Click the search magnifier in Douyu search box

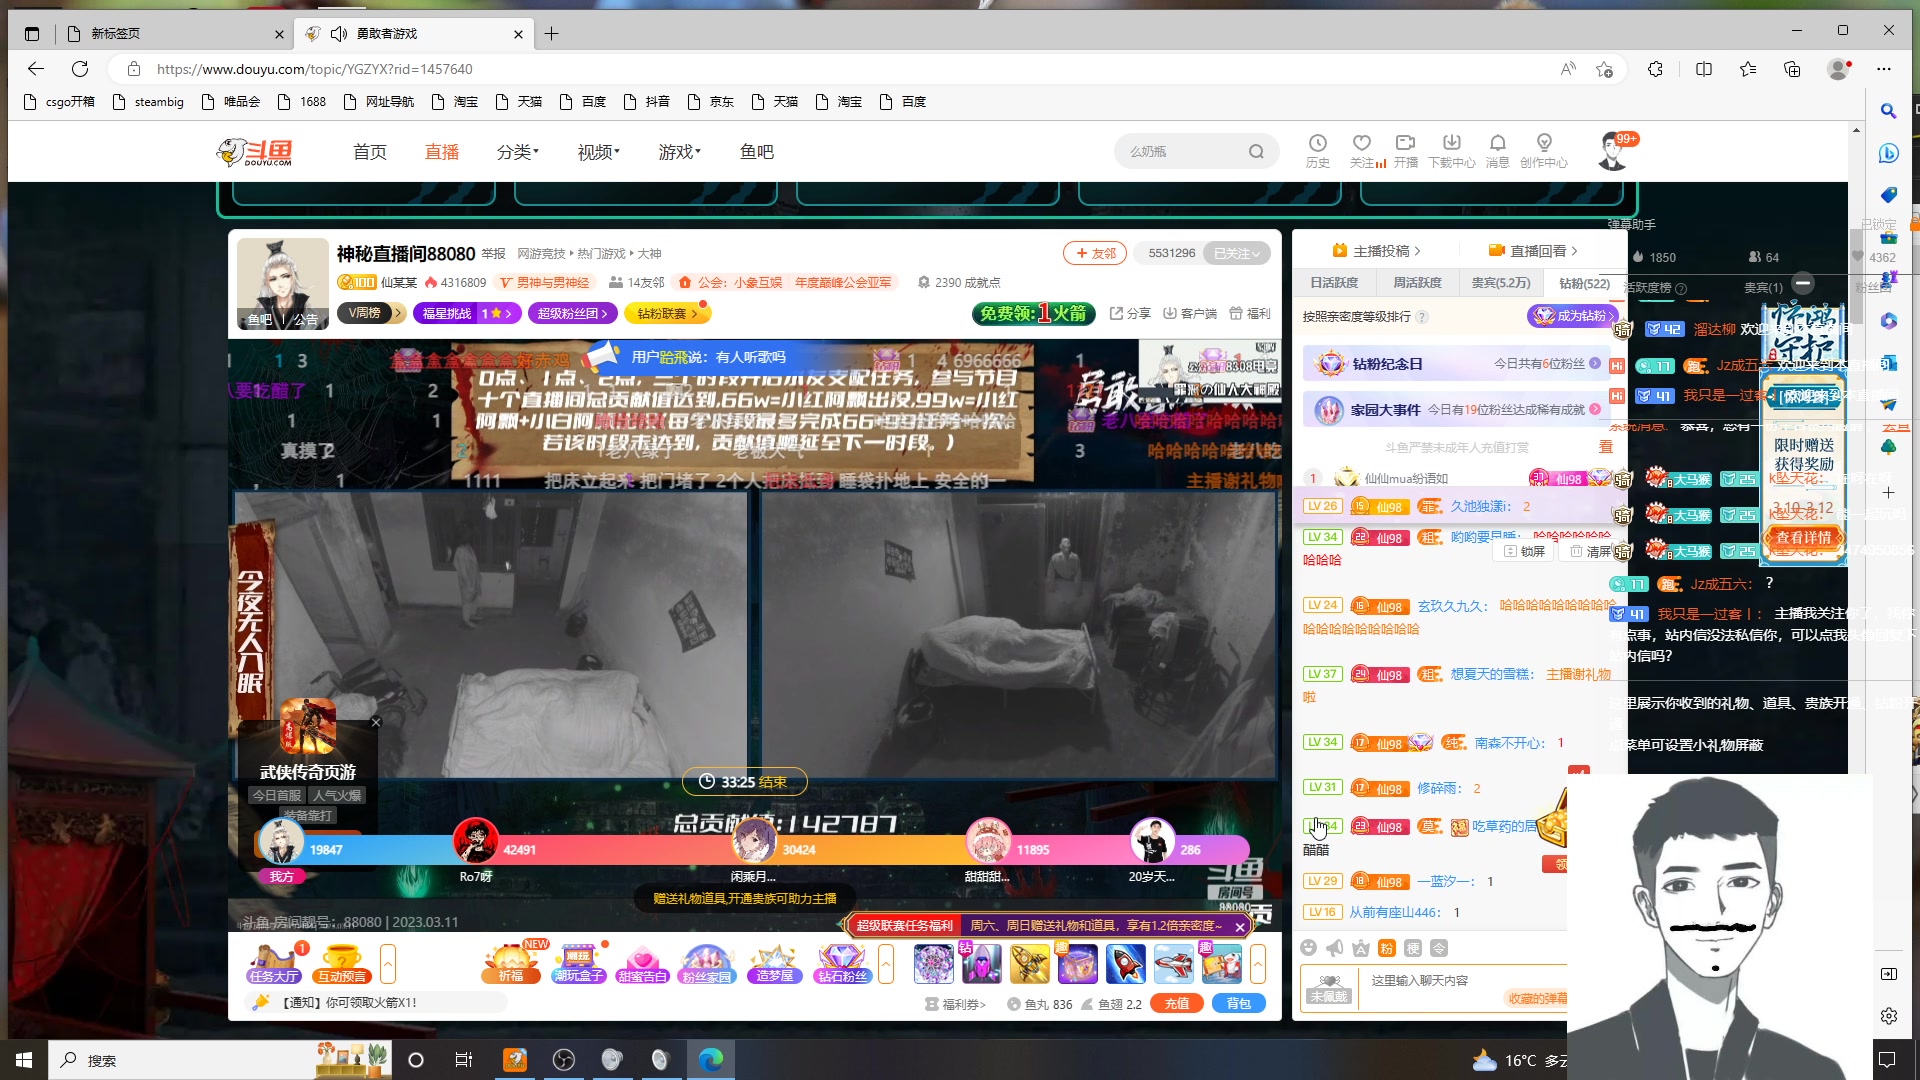(x=1256, y=152)
